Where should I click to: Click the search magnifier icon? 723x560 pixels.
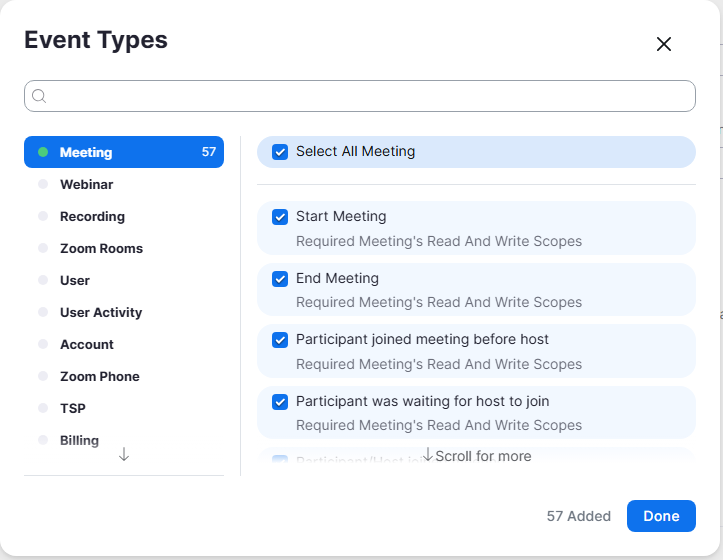tap(39, 96)
